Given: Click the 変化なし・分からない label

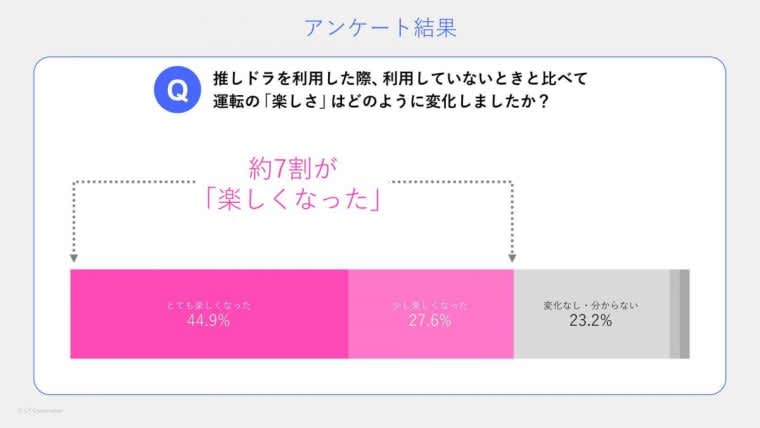Looking at the screenshot, I should click(591, 305).
